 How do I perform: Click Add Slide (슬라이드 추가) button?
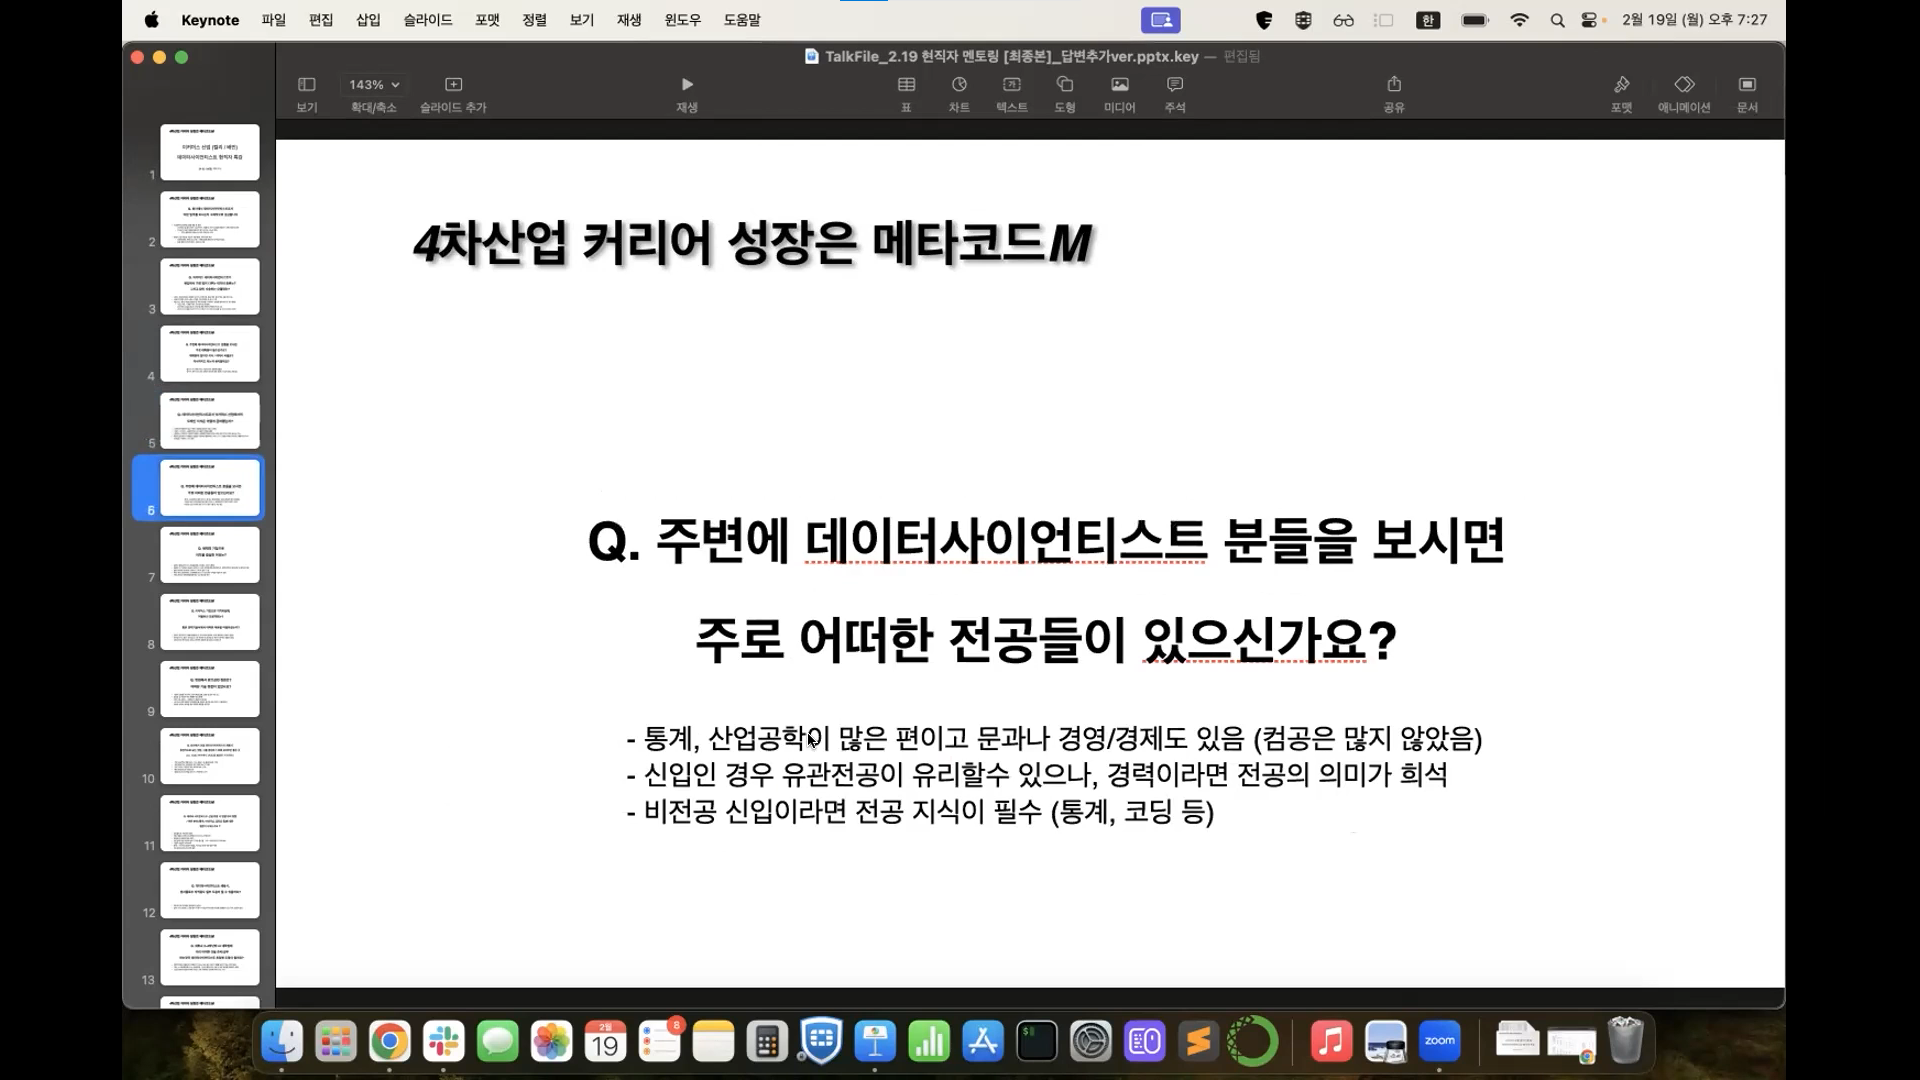[x=453, y=85]
